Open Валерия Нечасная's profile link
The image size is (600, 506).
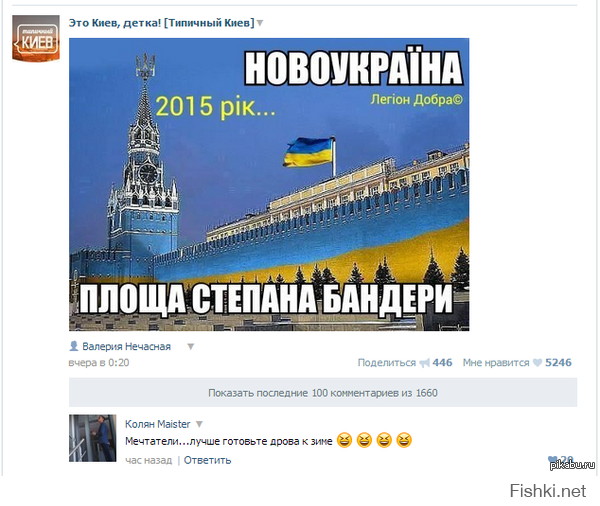point(126,346)
